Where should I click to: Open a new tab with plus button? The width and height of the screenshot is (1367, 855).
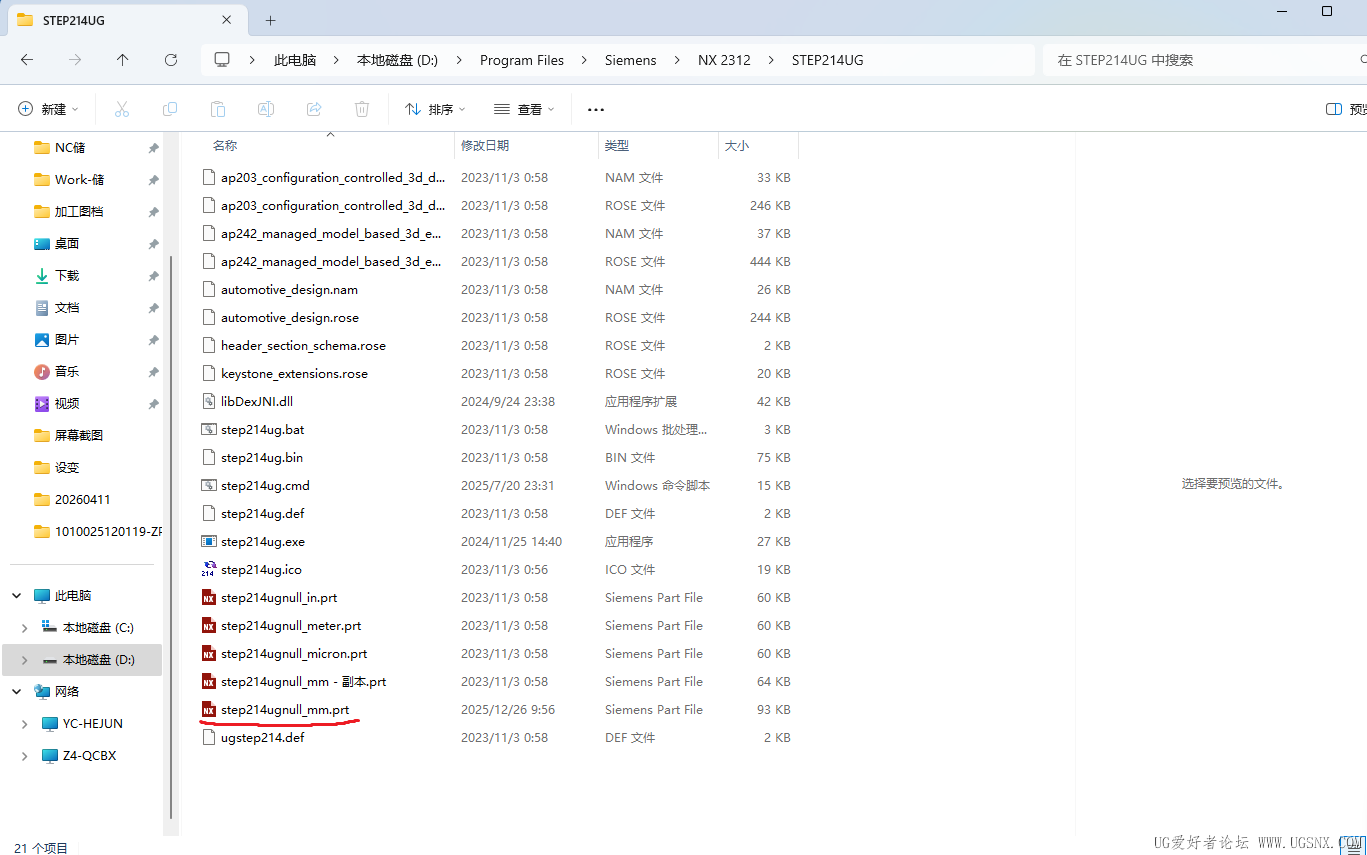click(x=270, y=20)
